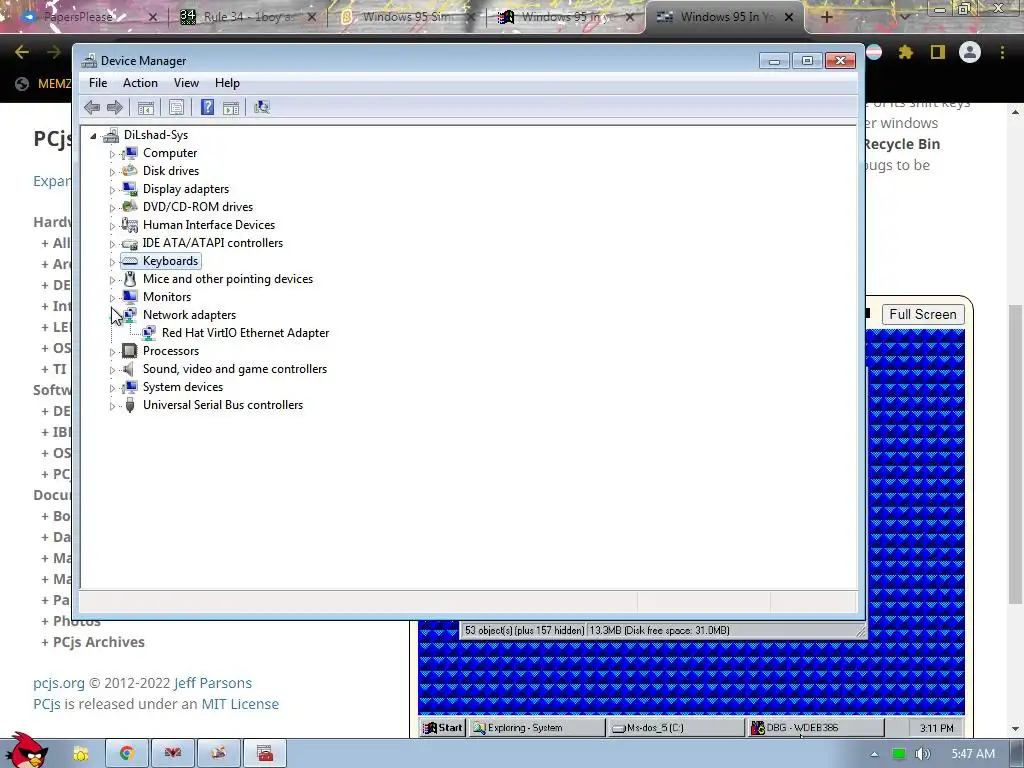Select the DiLshad-Sys root computer icon
The width and height of the screenshot is (1024, 768).
pos(111,135)
